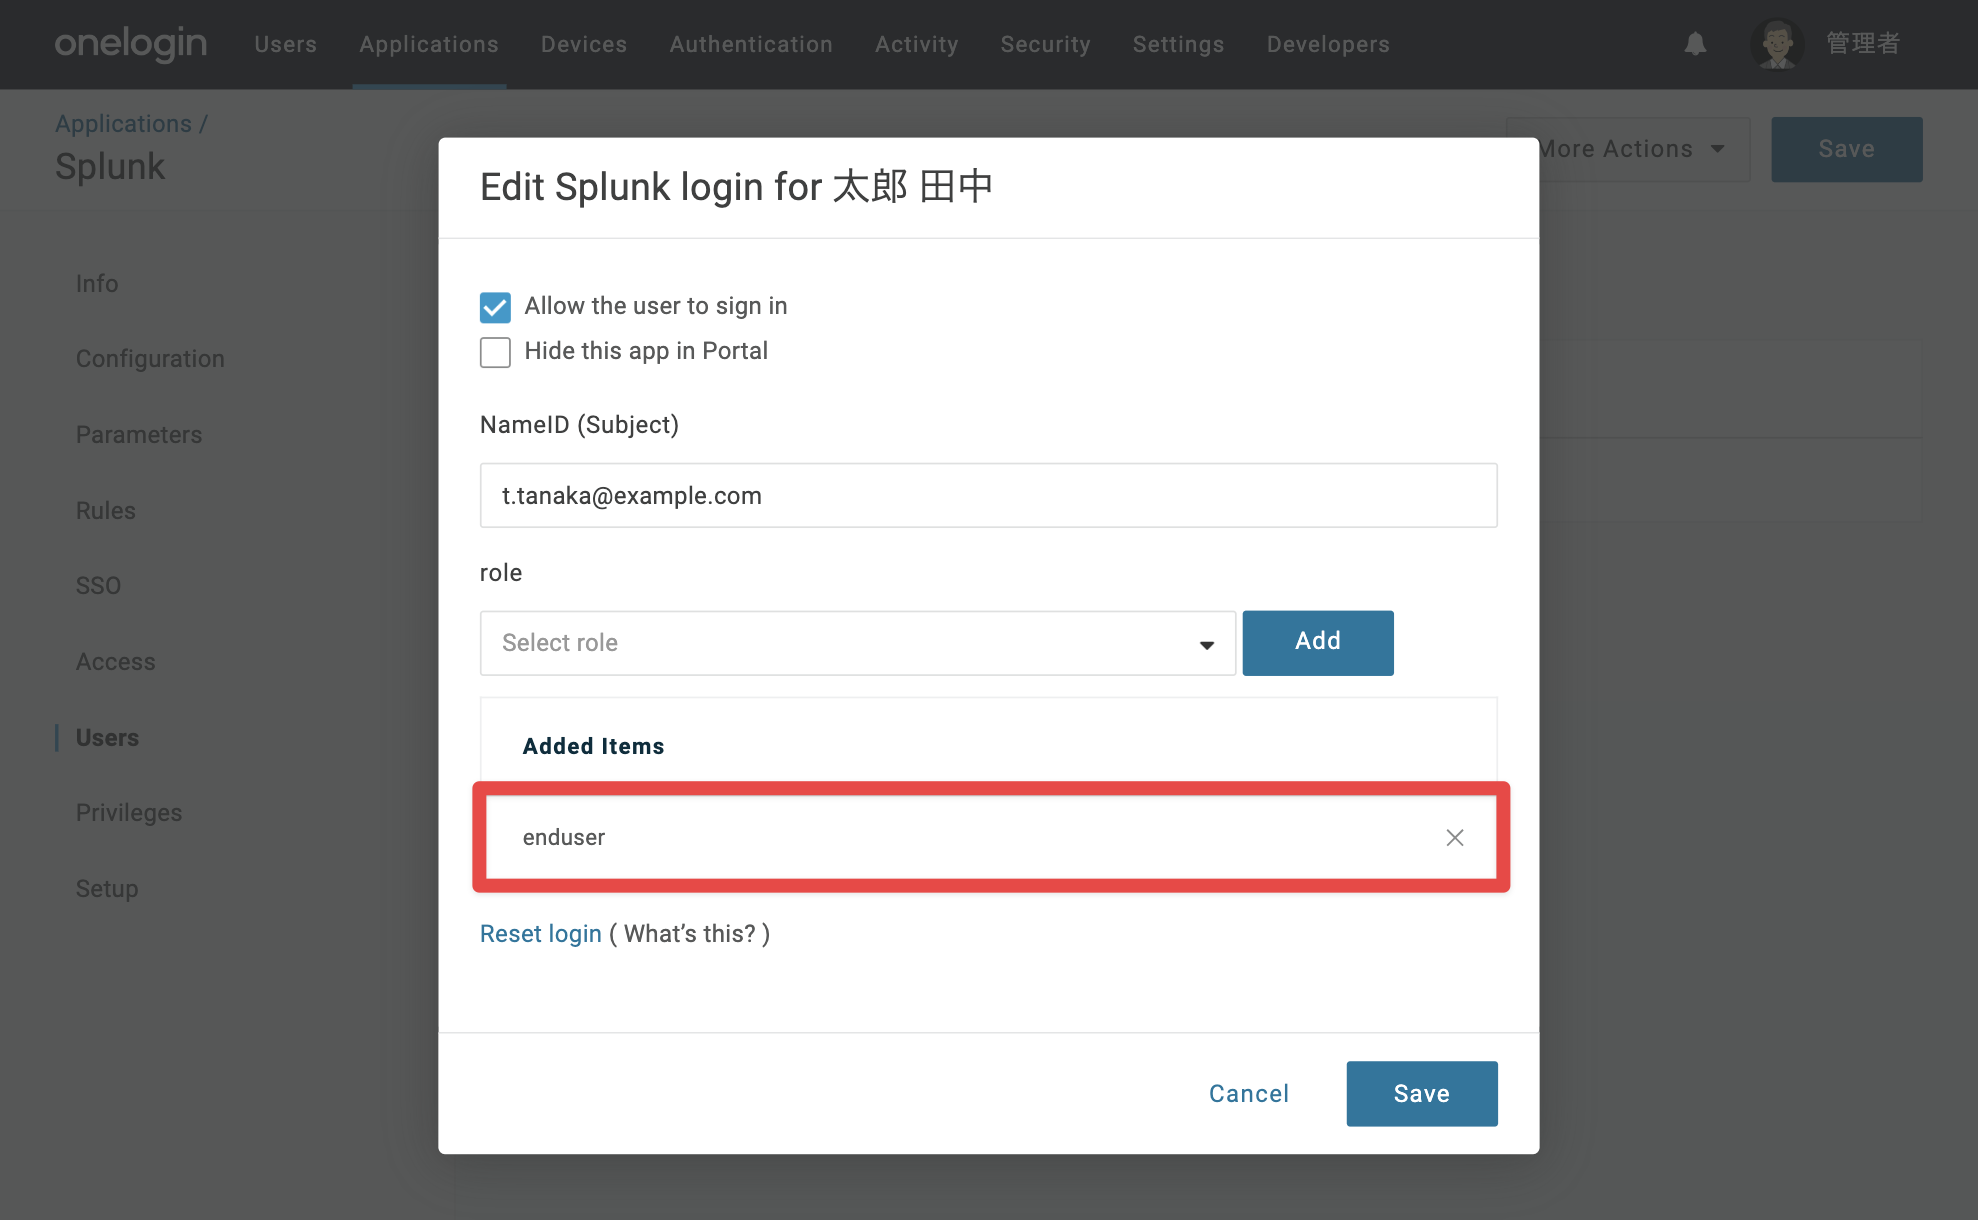Screen dimensions: 1978x1220
Task: Select the Configuration sidebar tab
Action: [x=150, y=359]
